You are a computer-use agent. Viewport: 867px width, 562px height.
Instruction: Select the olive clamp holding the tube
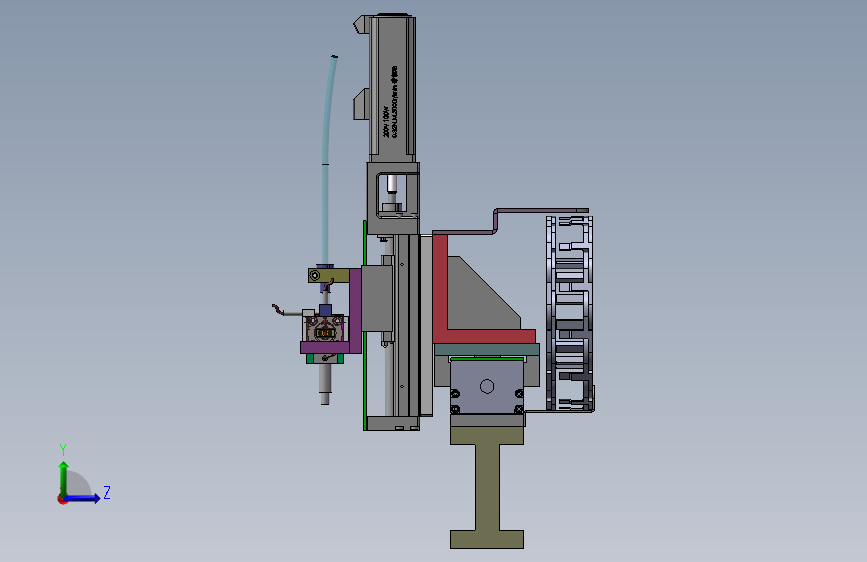tap(328, 275)
